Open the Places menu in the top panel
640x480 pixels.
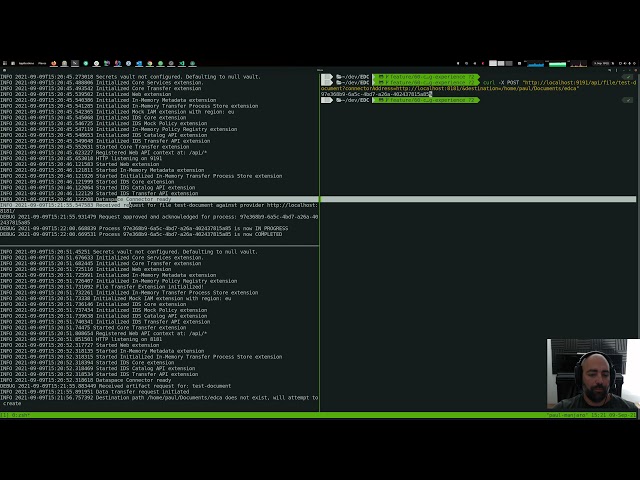[42, 63]
